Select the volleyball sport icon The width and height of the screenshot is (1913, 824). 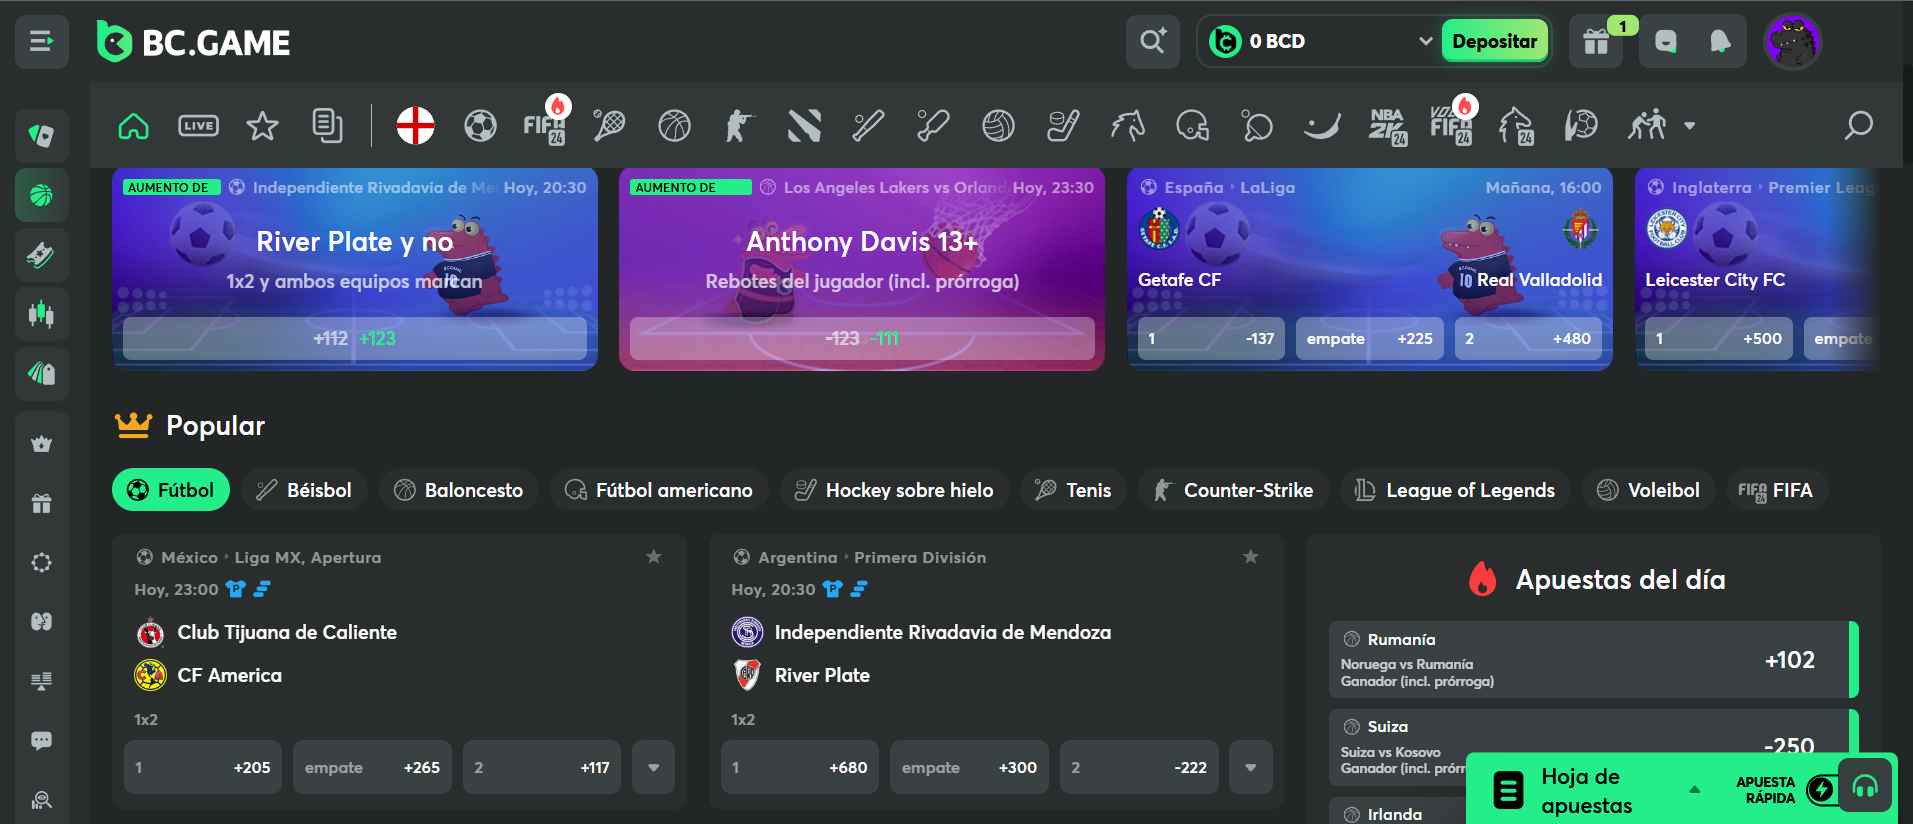(x=998, y=126)
